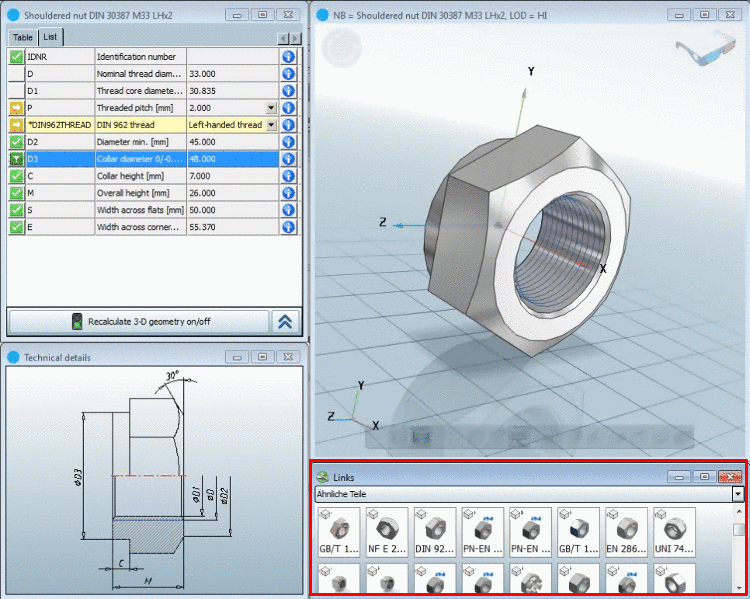Switch to the Table tab
Image resolution: width=750 pixels, height=599 pixels.
click(22, 37)
